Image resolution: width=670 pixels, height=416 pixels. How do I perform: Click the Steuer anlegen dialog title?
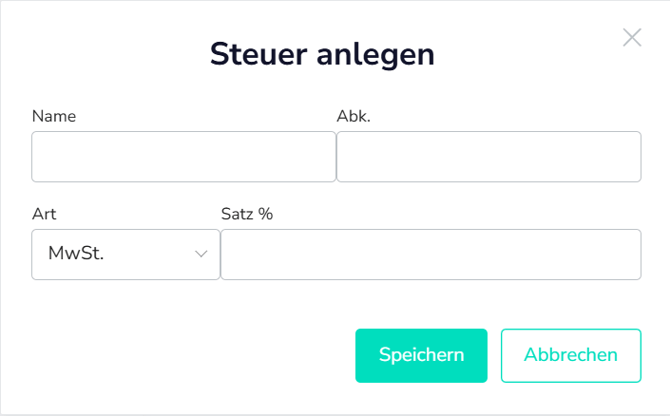pyautogui.click(x=322, y=54)
